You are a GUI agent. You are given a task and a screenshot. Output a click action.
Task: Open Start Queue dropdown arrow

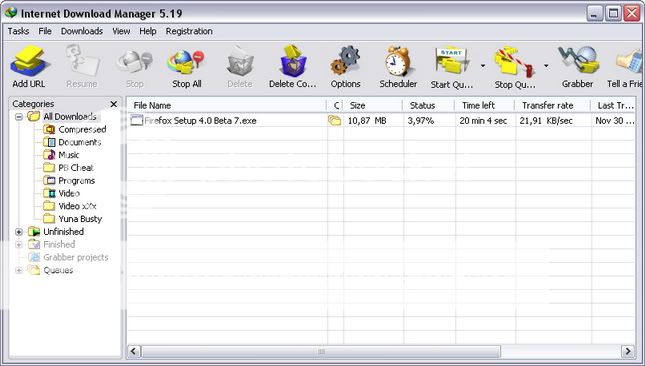coord(483,65)
